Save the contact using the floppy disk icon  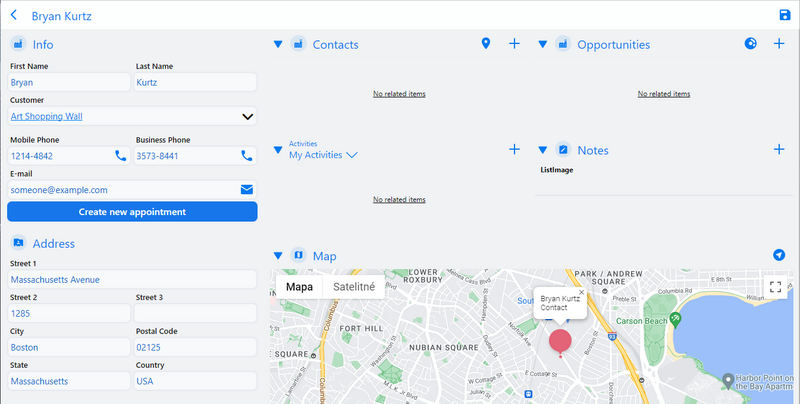click(x=784, y=15)
